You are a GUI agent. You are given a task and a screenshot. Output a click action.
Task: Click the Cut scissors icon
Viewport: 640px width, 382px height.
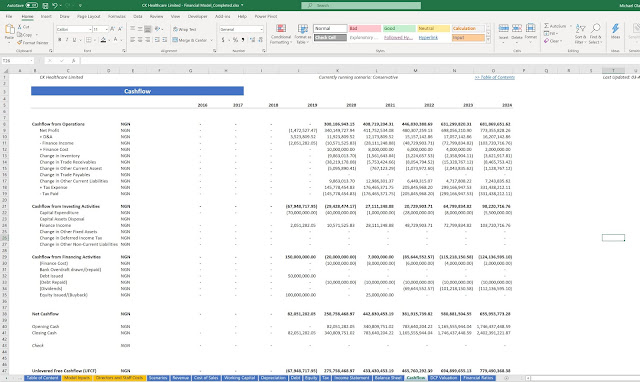[20, 27]
